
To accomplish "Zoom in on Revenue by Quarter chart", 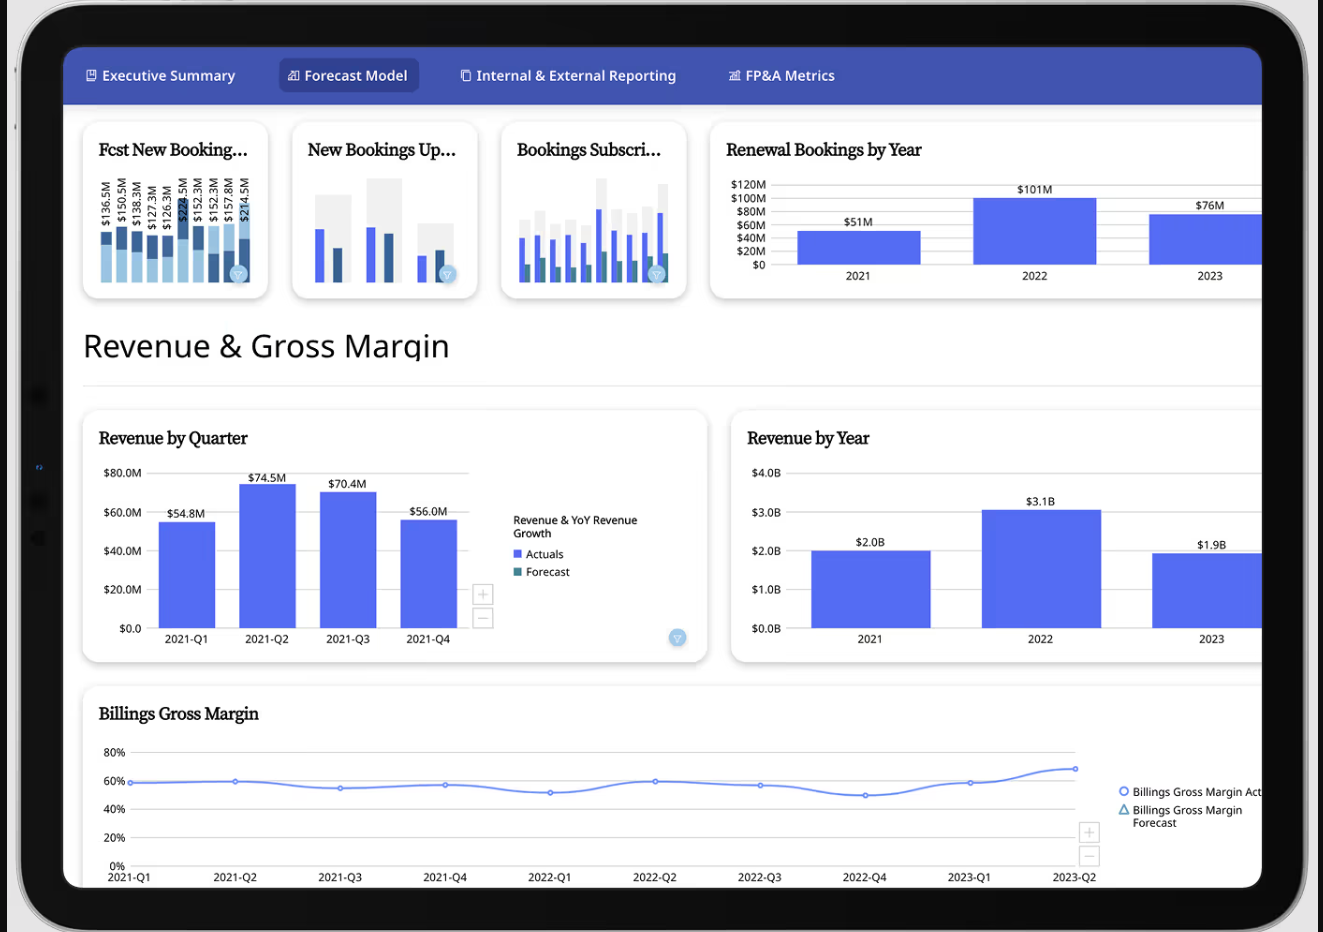I will coord(483,595).
